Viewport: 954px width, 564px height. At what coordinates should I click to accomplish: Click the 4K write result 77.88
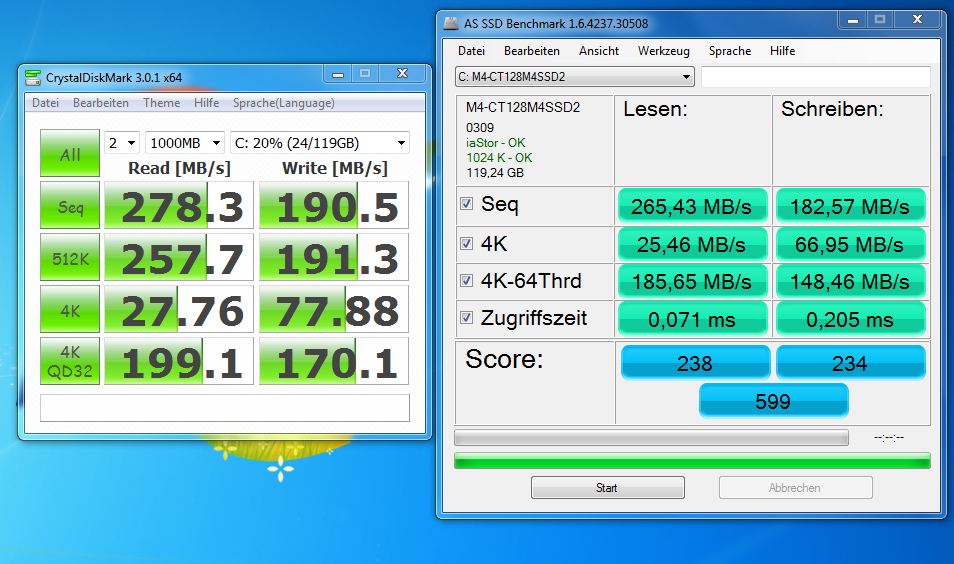click(334, 309)
